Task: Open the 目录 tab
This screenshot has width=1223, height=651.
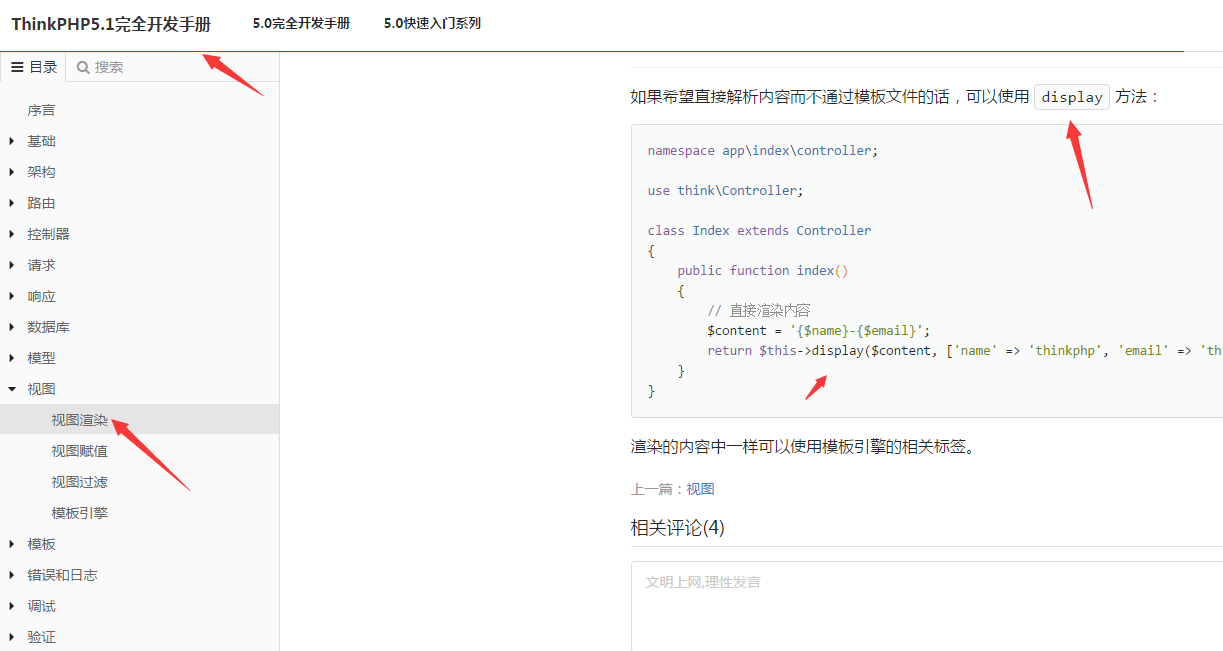Action: (33, 67)
